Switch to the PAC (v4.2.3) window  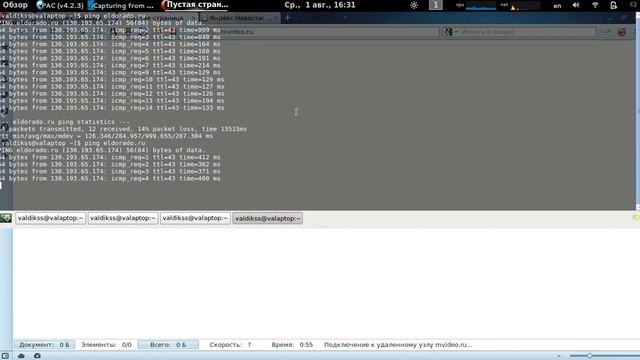click(60, 5)
